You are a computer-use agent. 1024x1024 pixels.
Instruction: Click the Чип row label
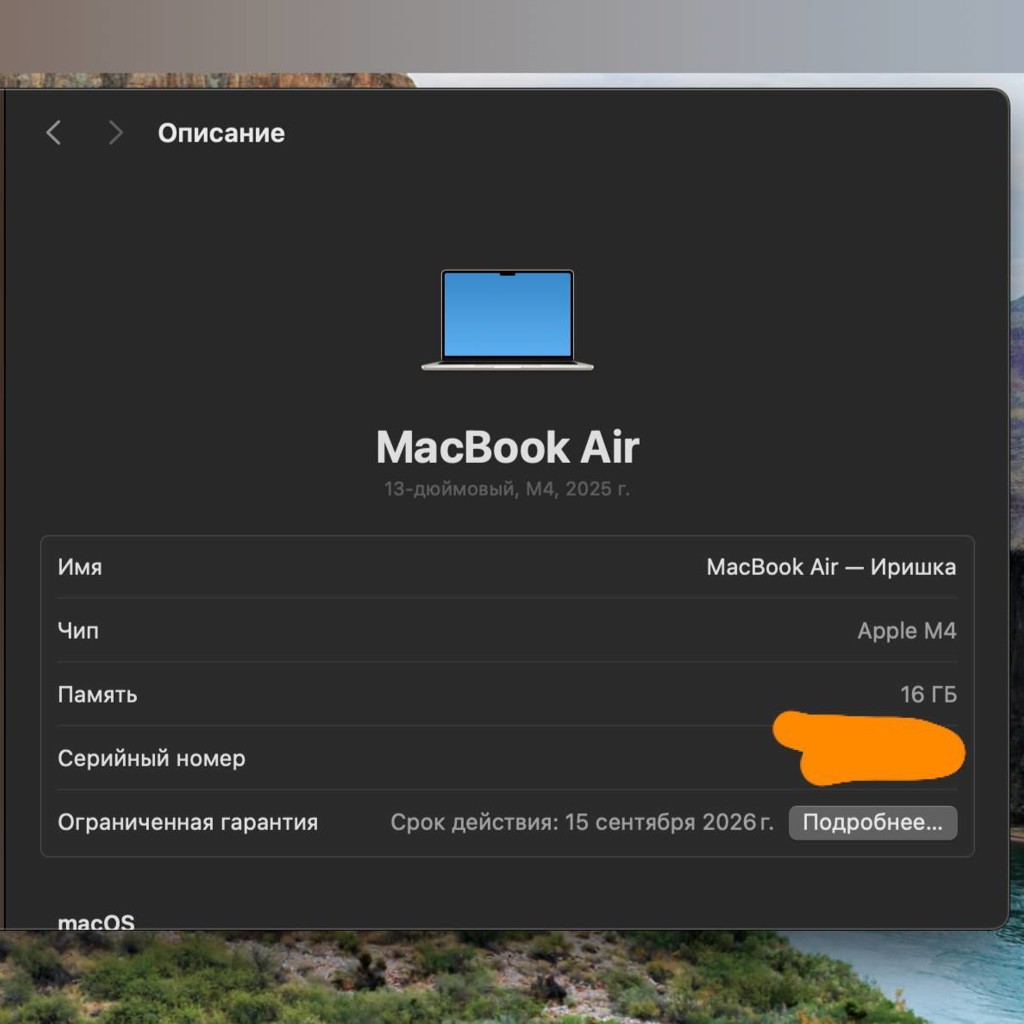point(78,631)
